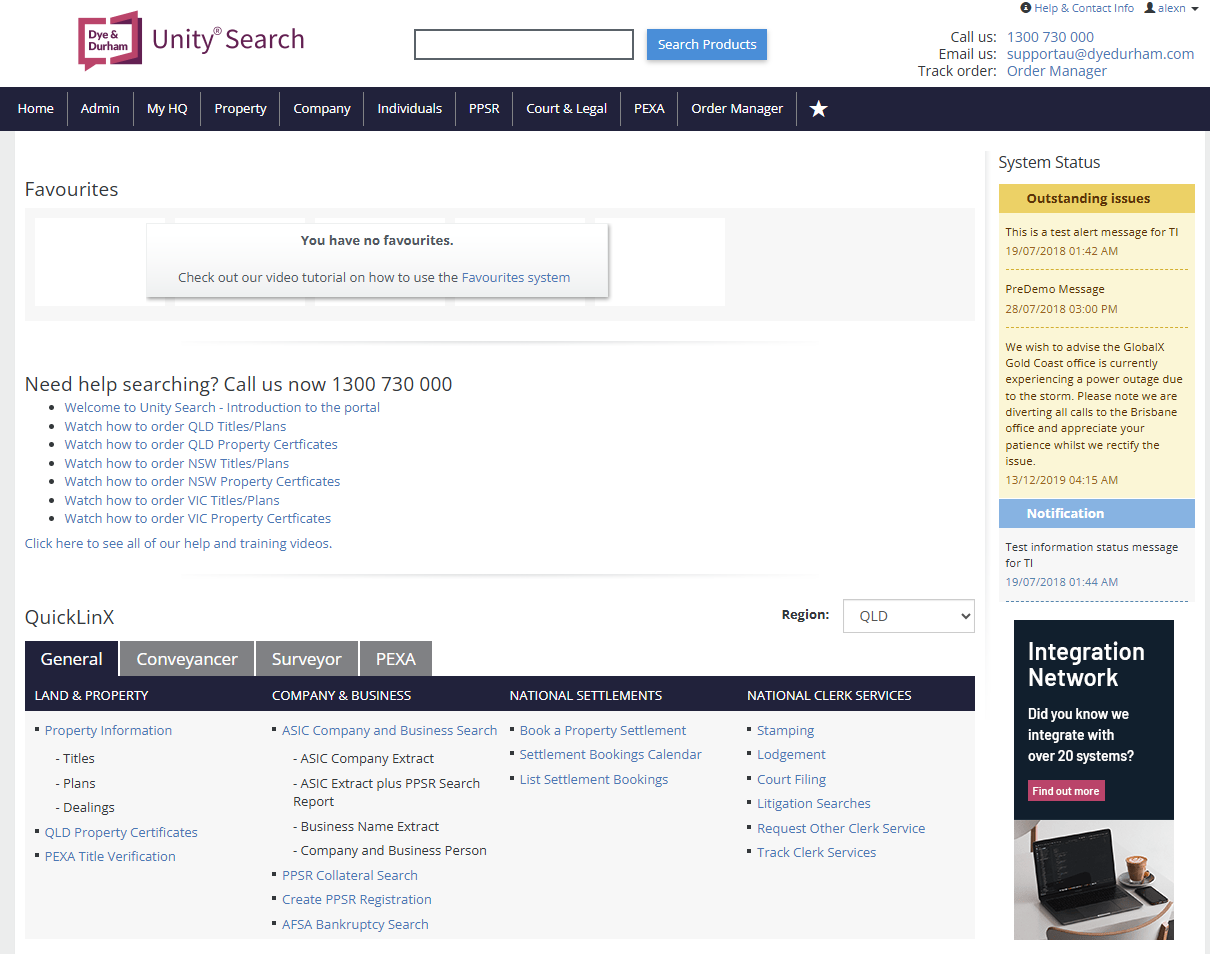
Task: Switch to the PEXA QuickLinX tab
Action: tap(396, 659)
